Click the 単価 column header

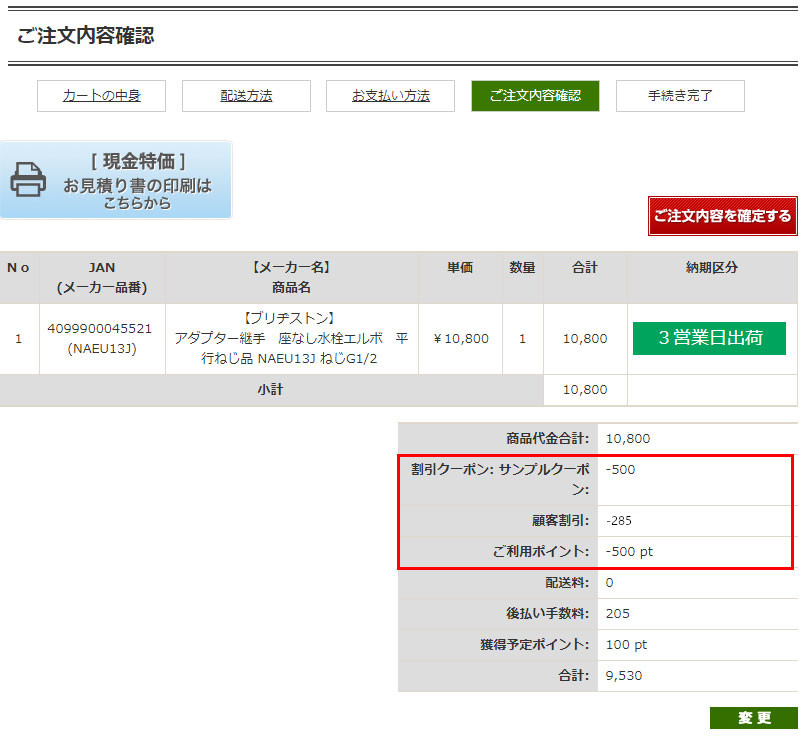tap(460, 268)
